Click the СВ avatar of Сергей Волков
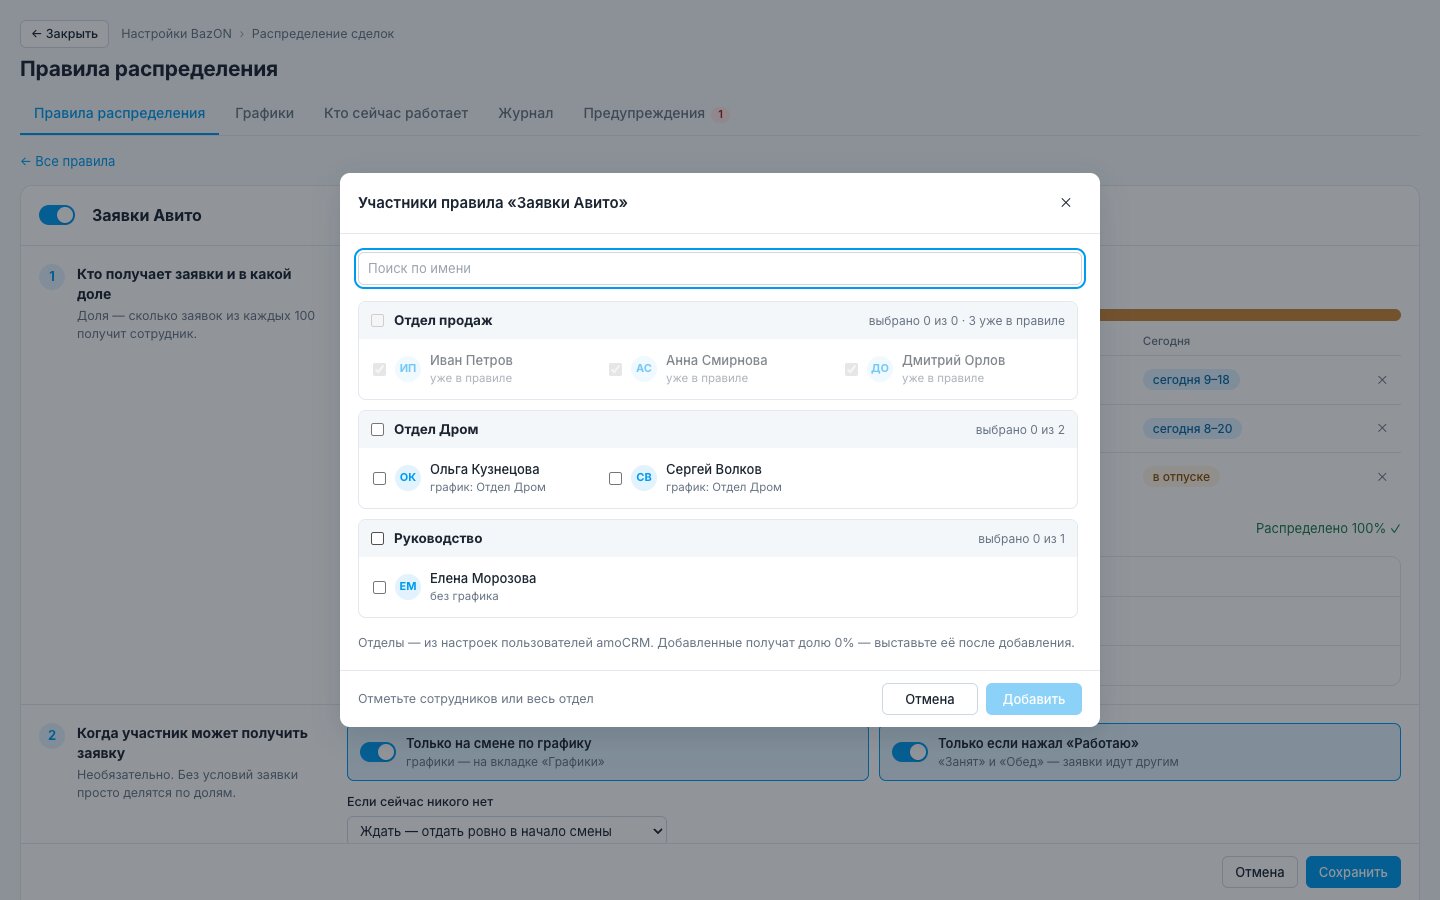The width and height of the screenshot is (1440, 900). [644, 477]
